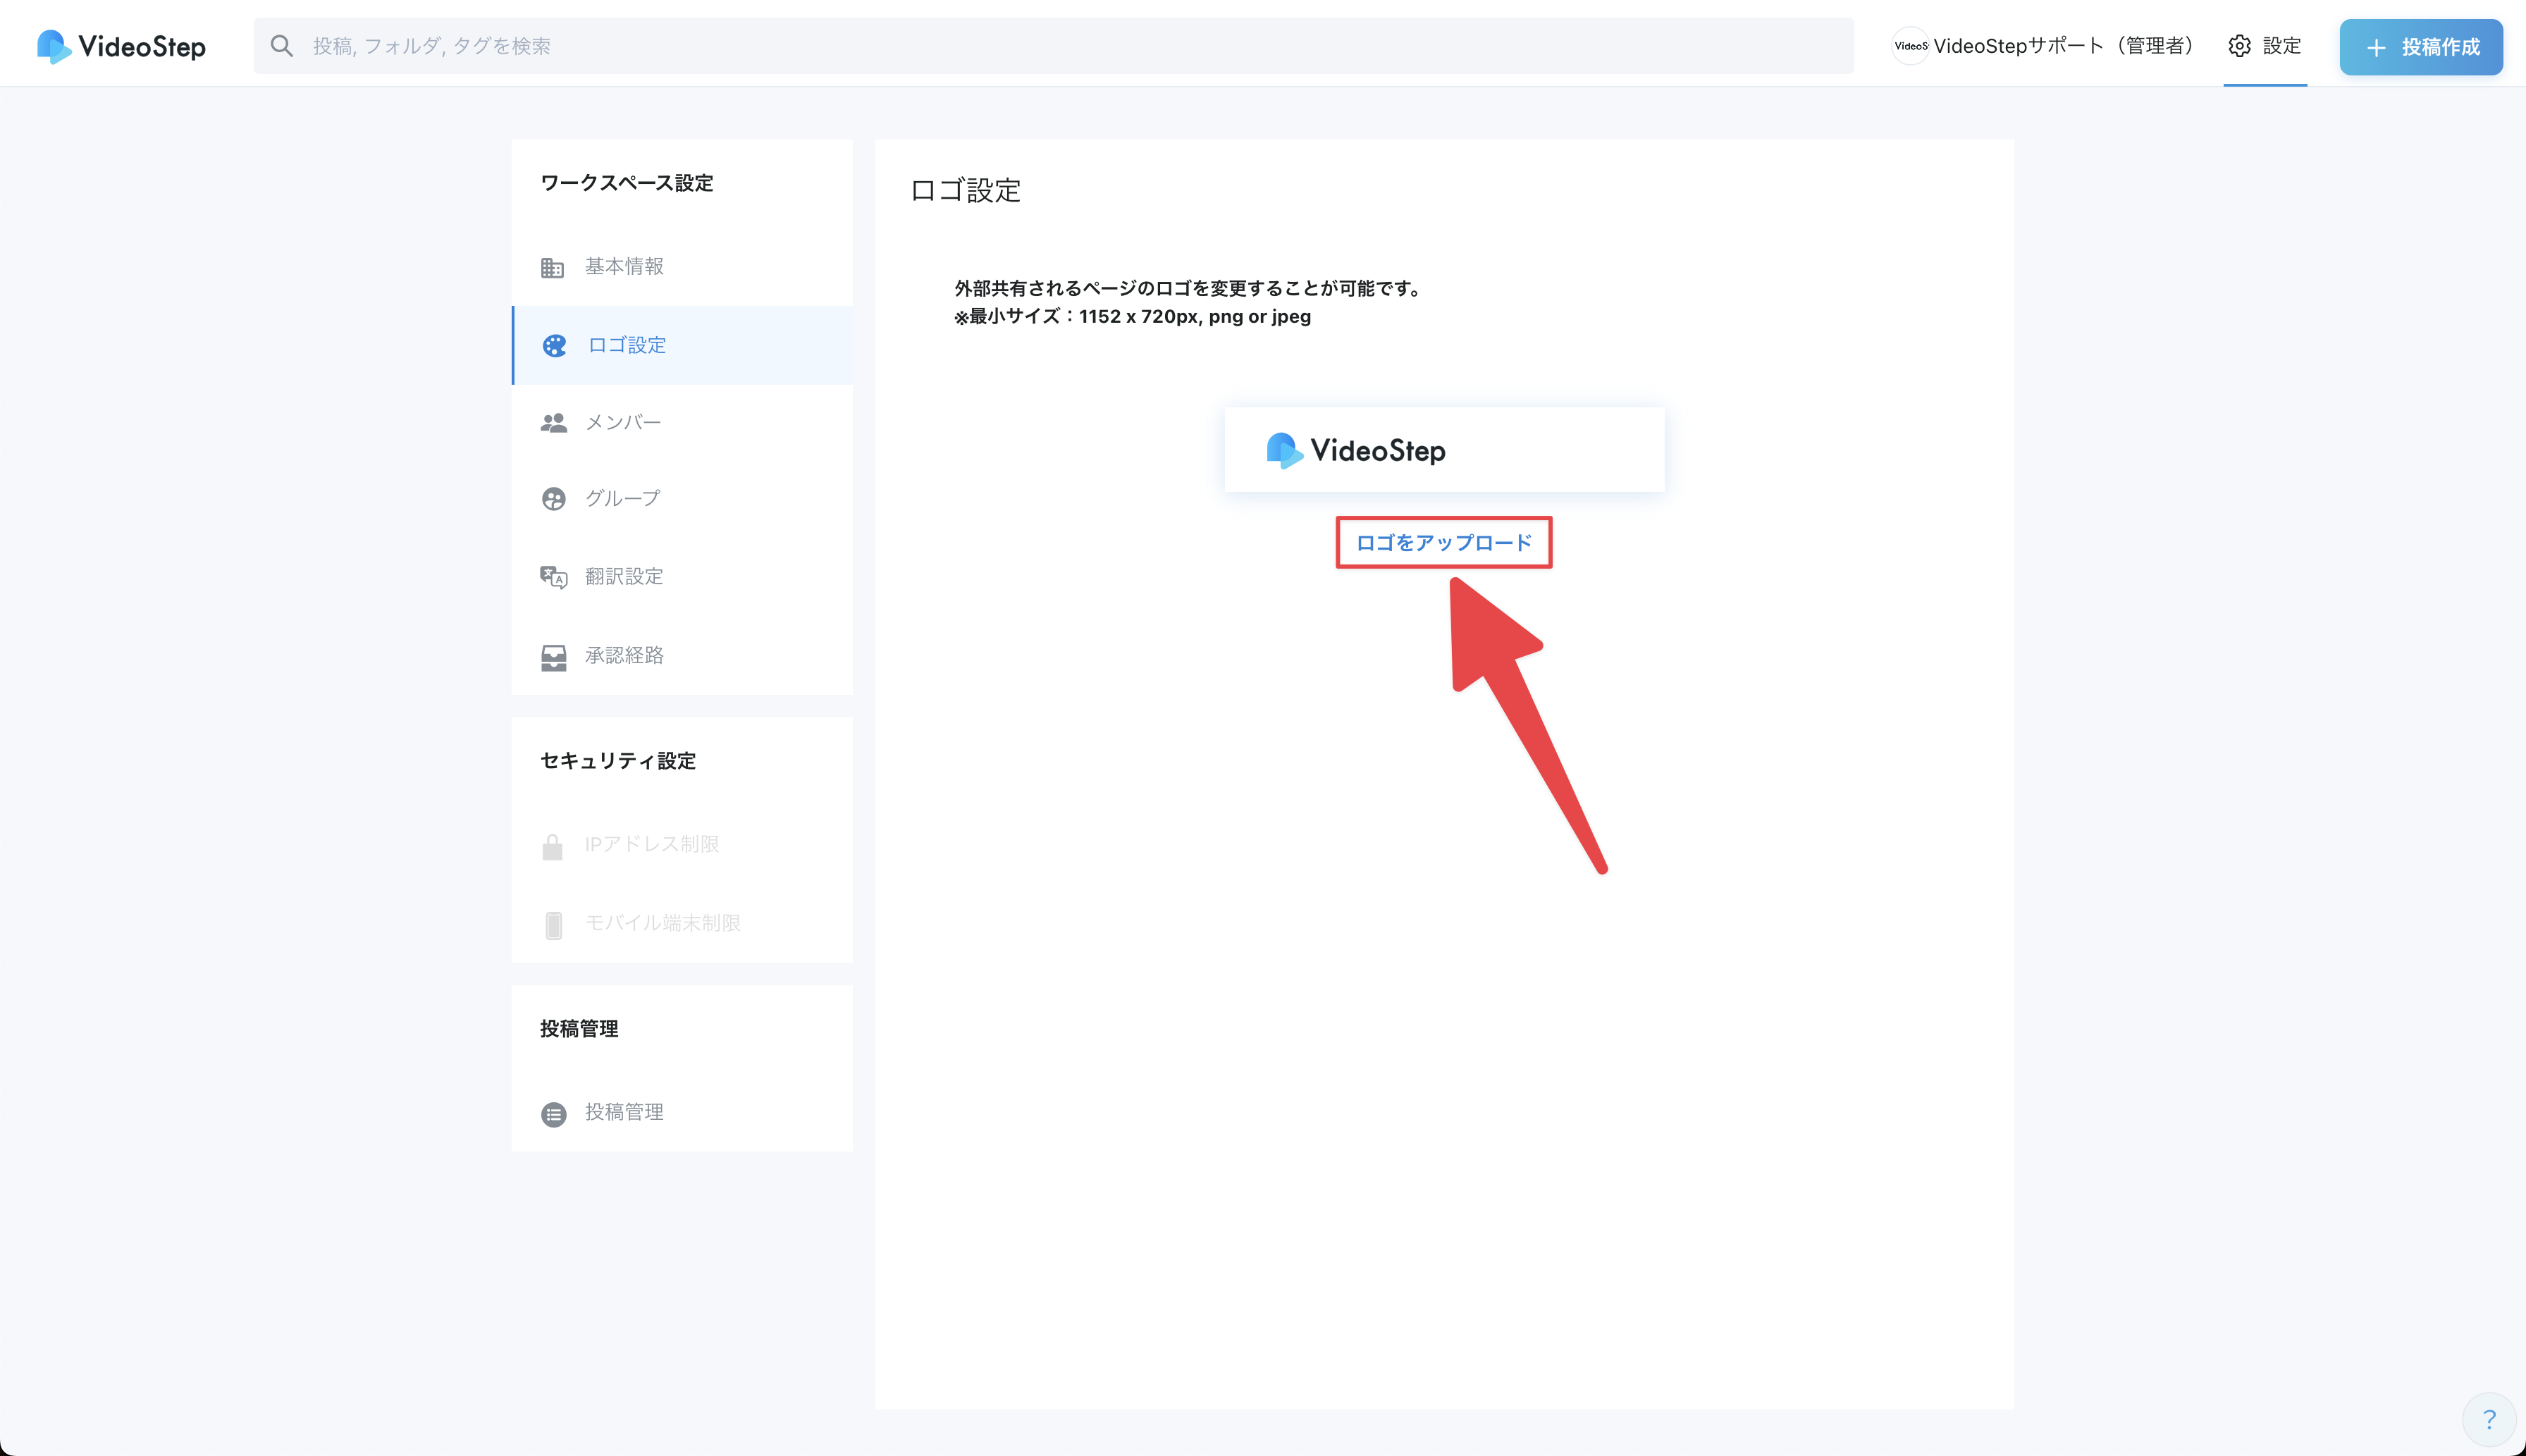2526x1456 pixels.
Task: Click the ロゴをアップロード link
Action: point(1443,543)
